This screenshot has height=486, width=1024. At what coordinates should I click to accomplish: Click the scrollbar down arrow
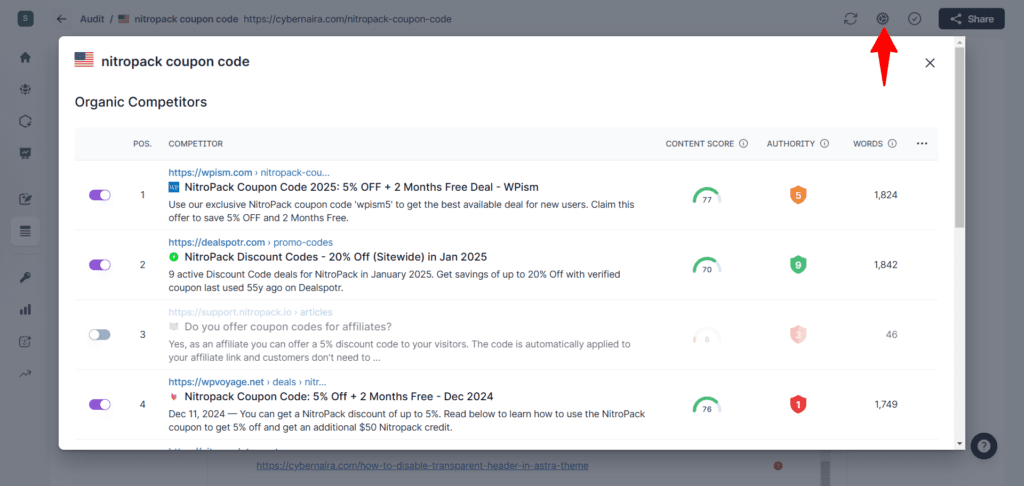click(x=959, y=444)
